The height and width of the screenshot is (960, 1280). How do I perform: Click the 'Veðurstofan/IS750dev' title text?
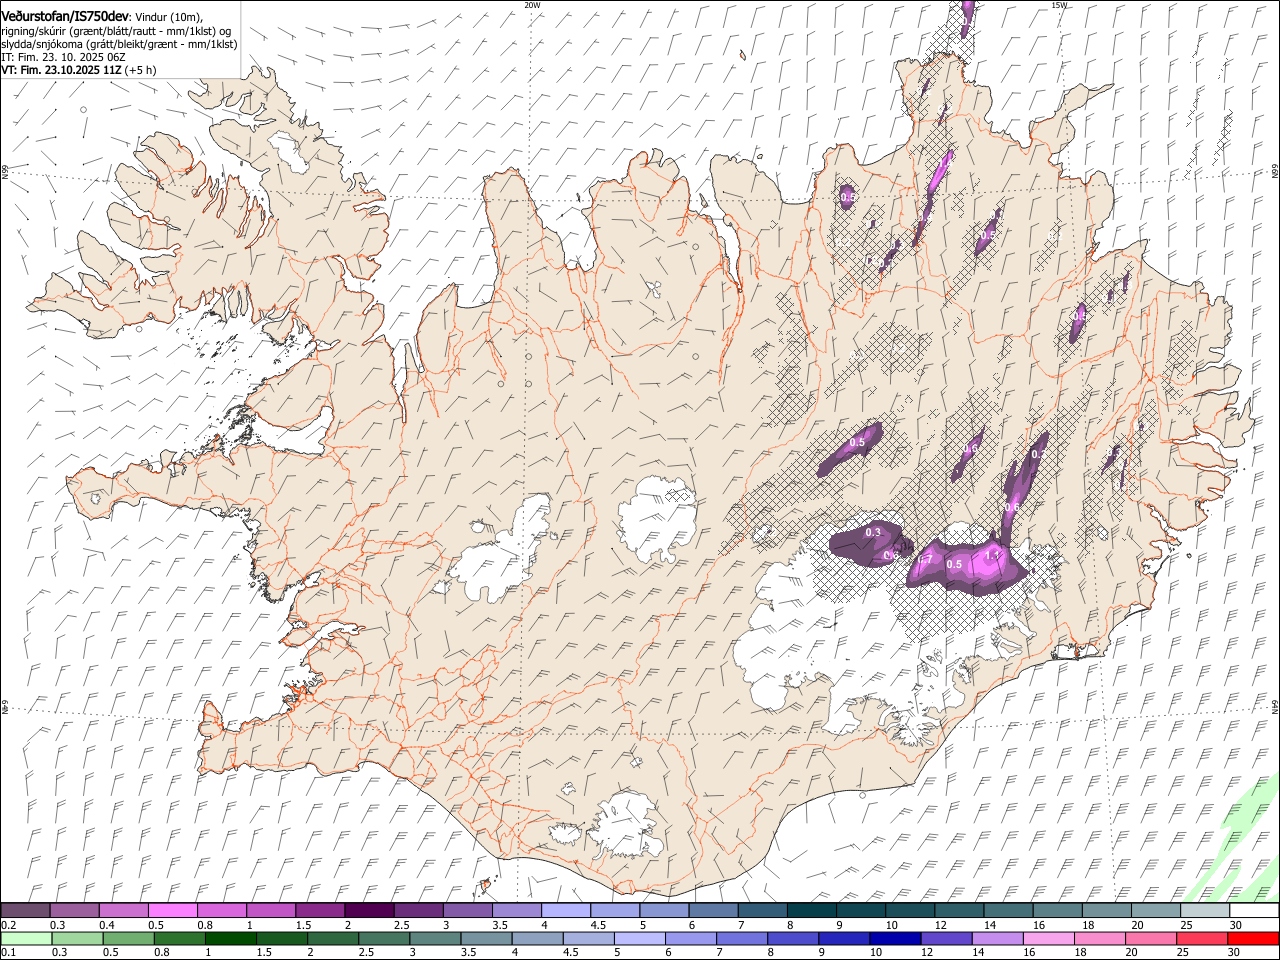[x=65, y=16]
